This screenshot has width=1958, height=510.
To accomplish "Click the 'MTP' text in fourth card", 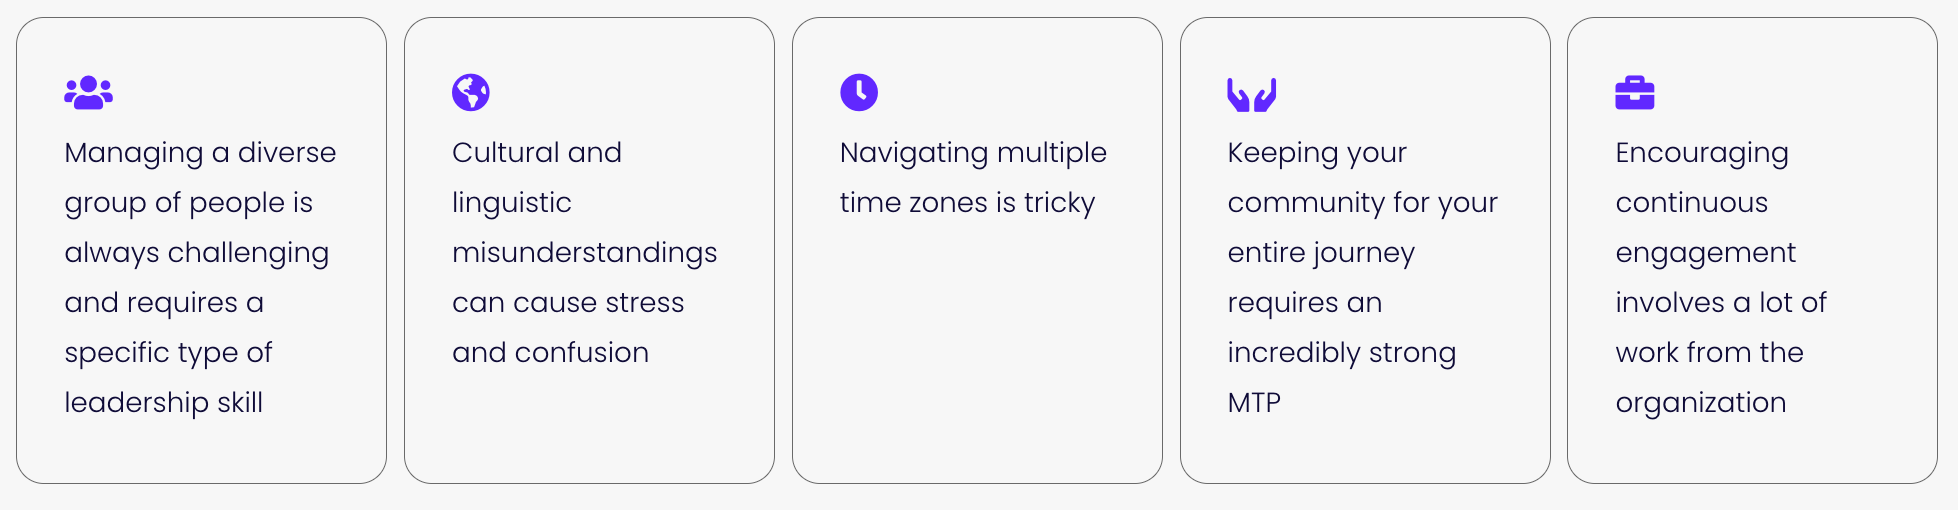I will tap(1254, 403).
